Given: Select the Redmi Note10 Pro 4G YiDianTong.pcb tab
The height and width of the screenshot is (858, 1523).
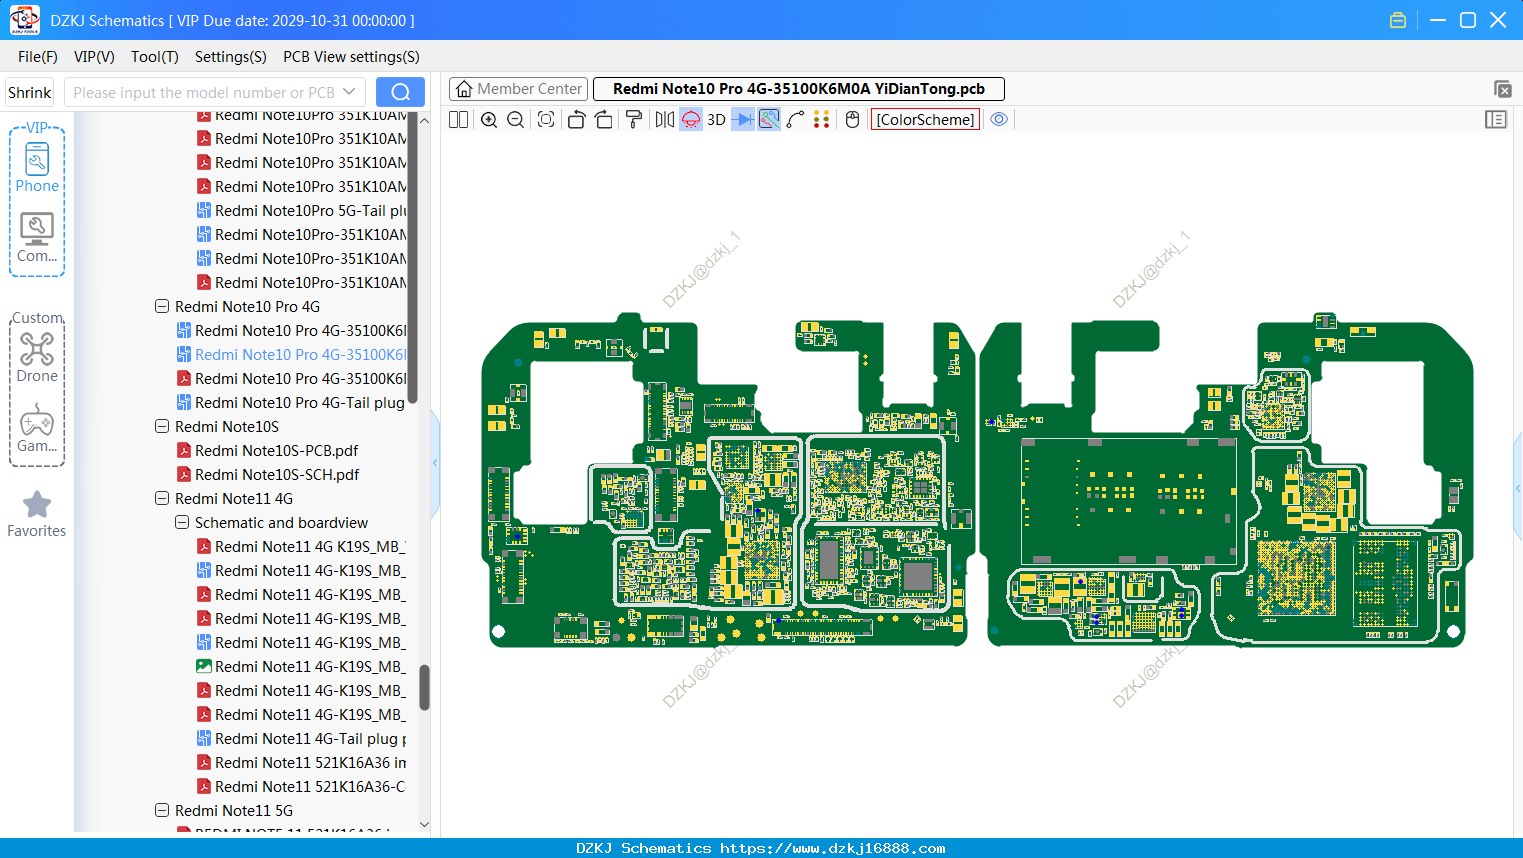Looking at the screenshot, I should click(x=799, y=89).
